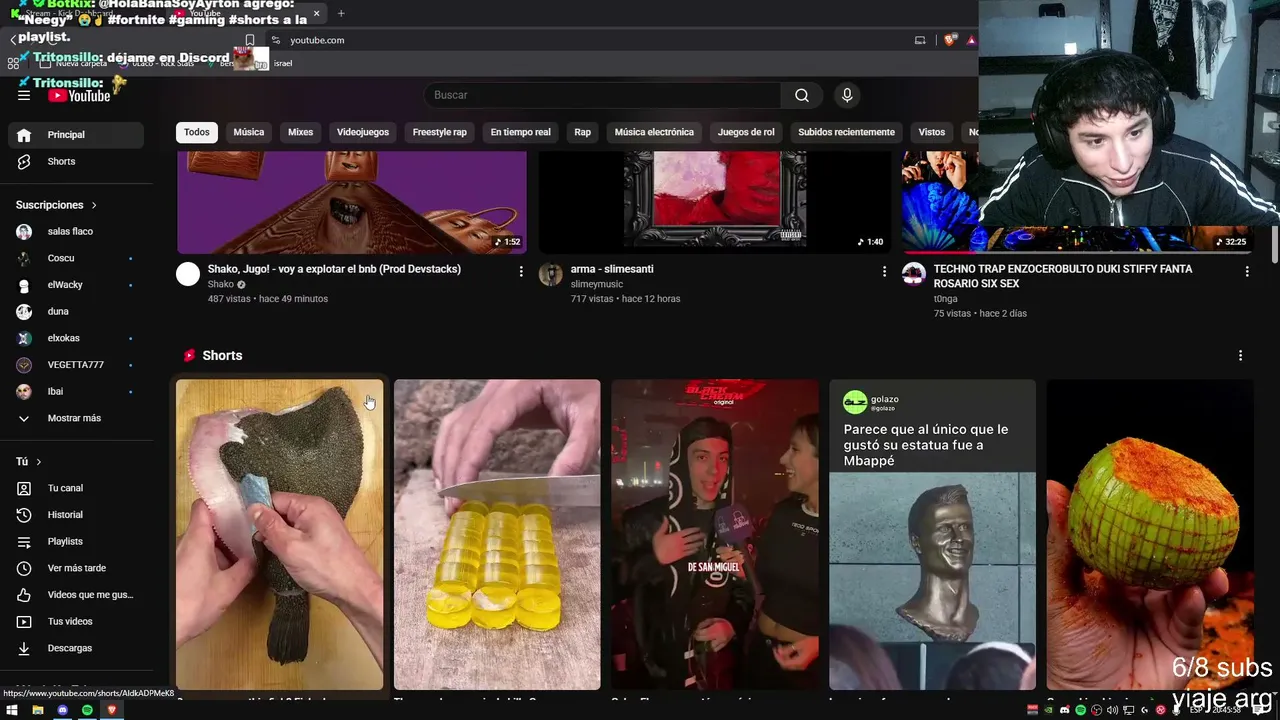
Task: Expand Mostrar más subscriptions
Action: pos(76,418)
